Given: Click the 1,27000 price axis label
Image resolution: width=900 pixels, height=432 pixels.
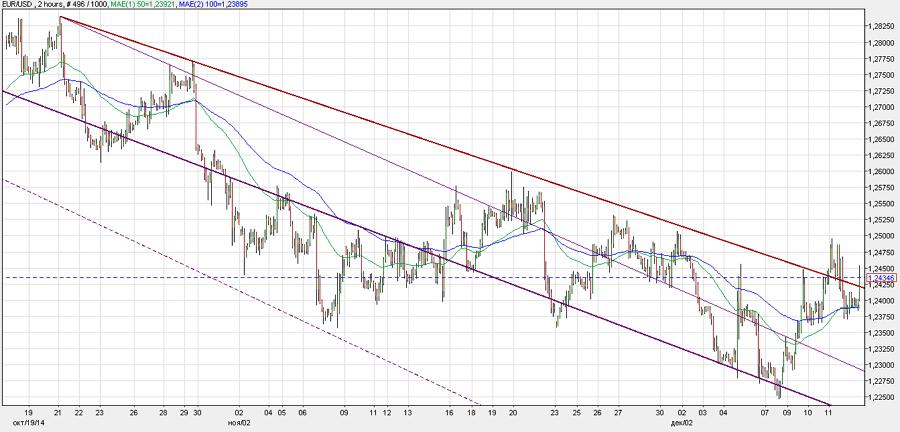Looking at the screenshot, I should coord(882,107).
